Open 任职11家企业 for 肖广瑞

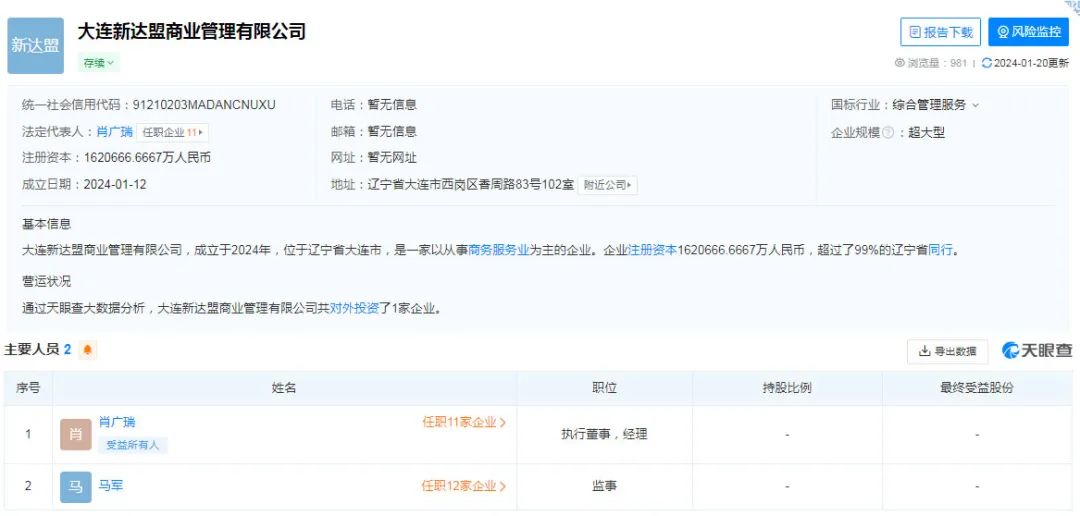[464, 423]
